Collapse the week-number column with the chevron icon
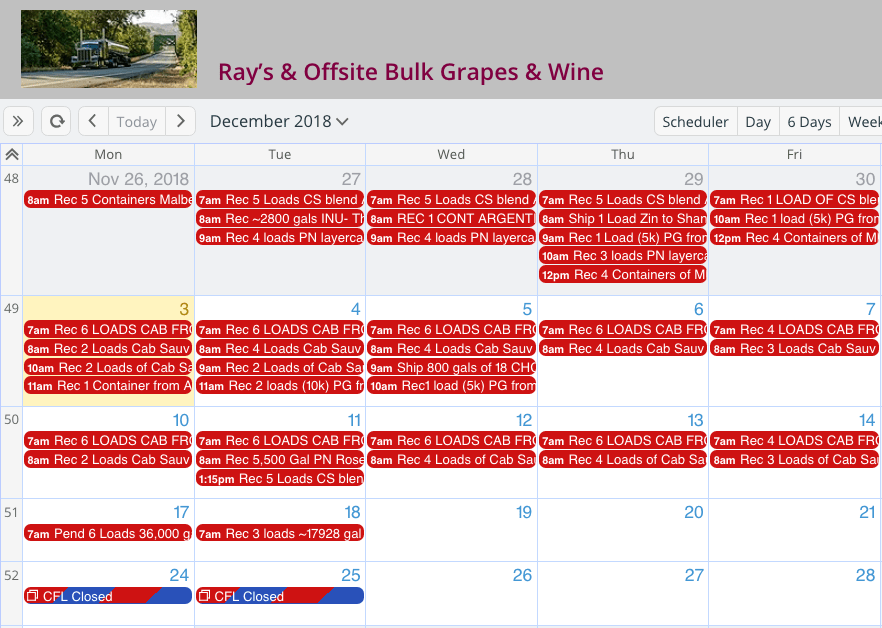882x628 pixels. (12, 152)
